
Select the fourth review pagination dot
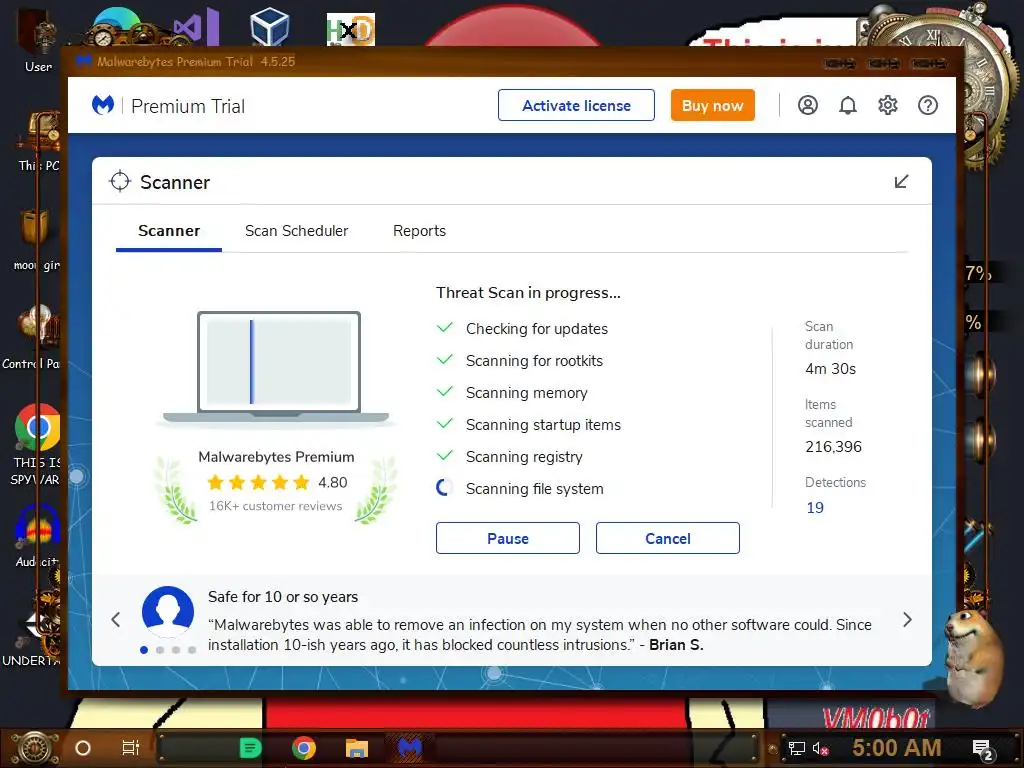pos(192,650)
